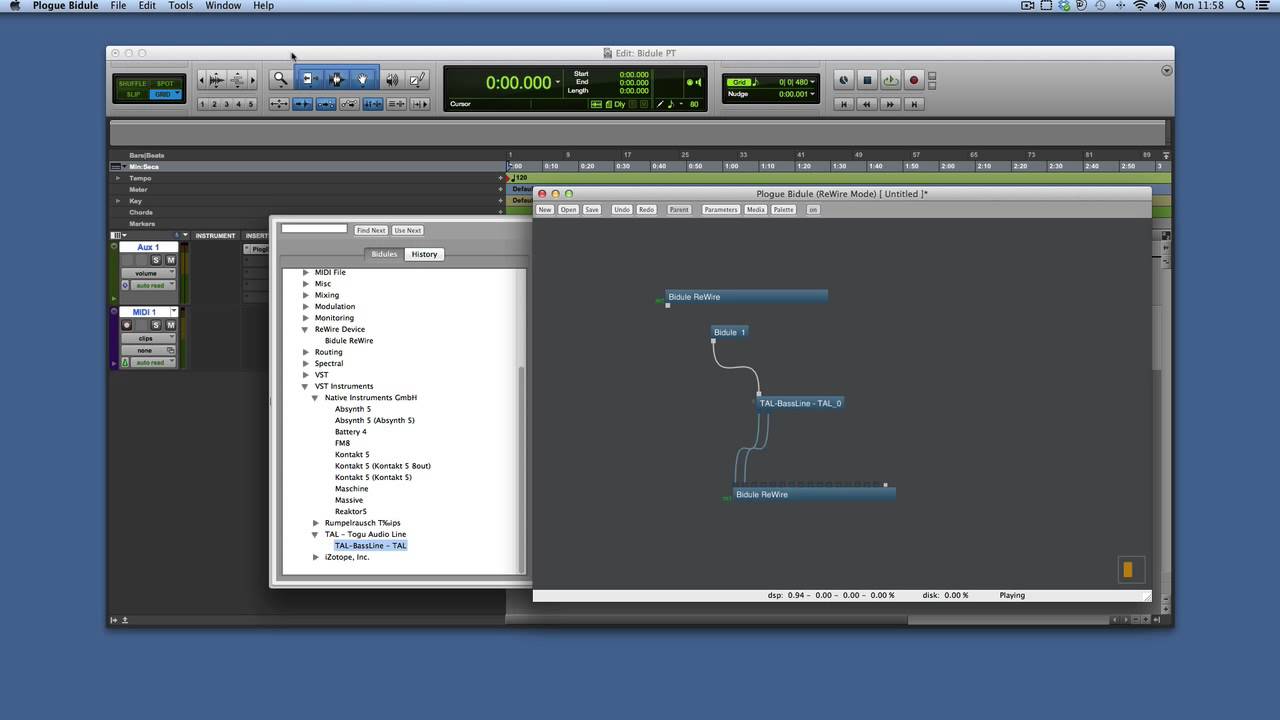Select the Scrubber speaker tool
The image size is (1280, 720).
tap(392, 79)
